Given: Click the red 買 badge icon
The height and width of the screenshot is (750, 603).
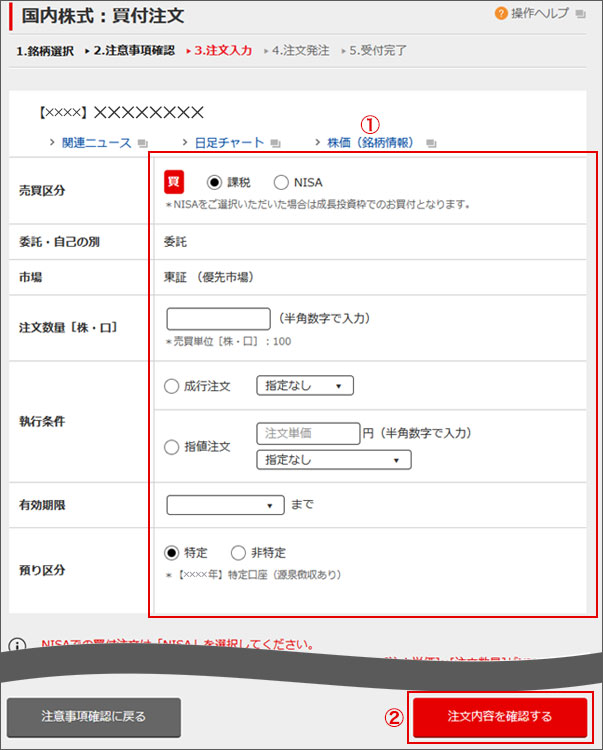Looking at the screenshot, I should tap(173, 182).
